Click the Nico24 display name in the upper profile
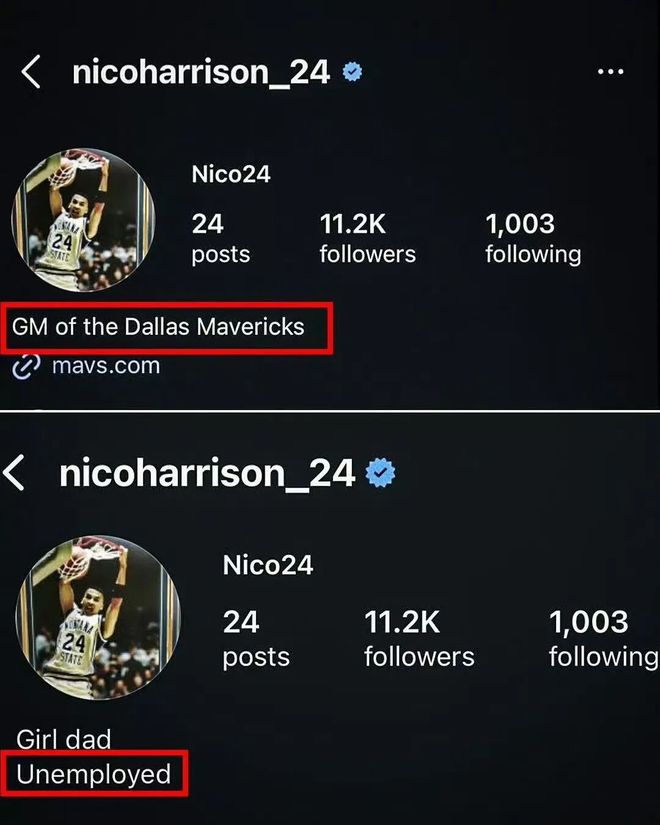The image size is (660, 825). point(231,174)
